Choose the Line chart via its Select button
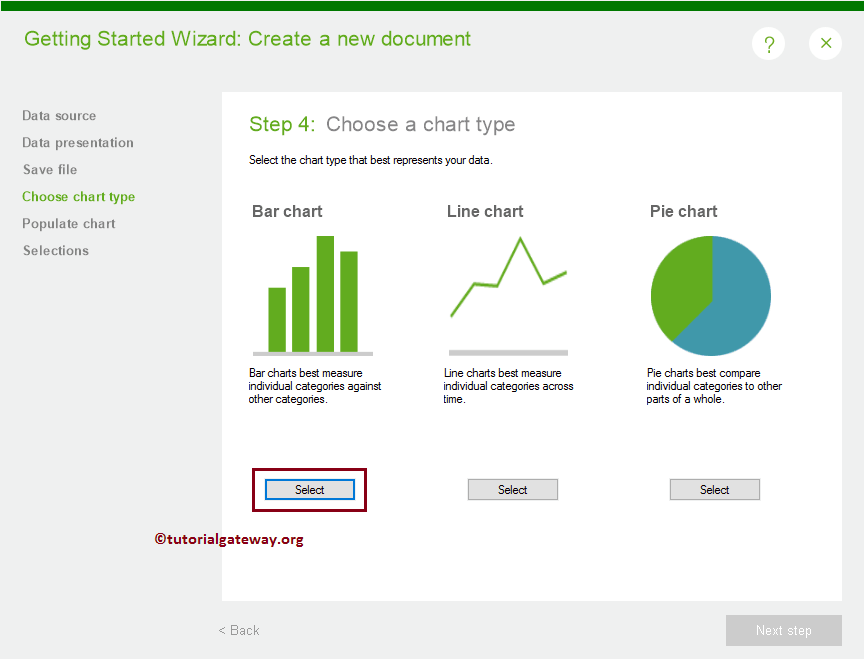Screen dimensions: 864x659 (x=512, y=489)
